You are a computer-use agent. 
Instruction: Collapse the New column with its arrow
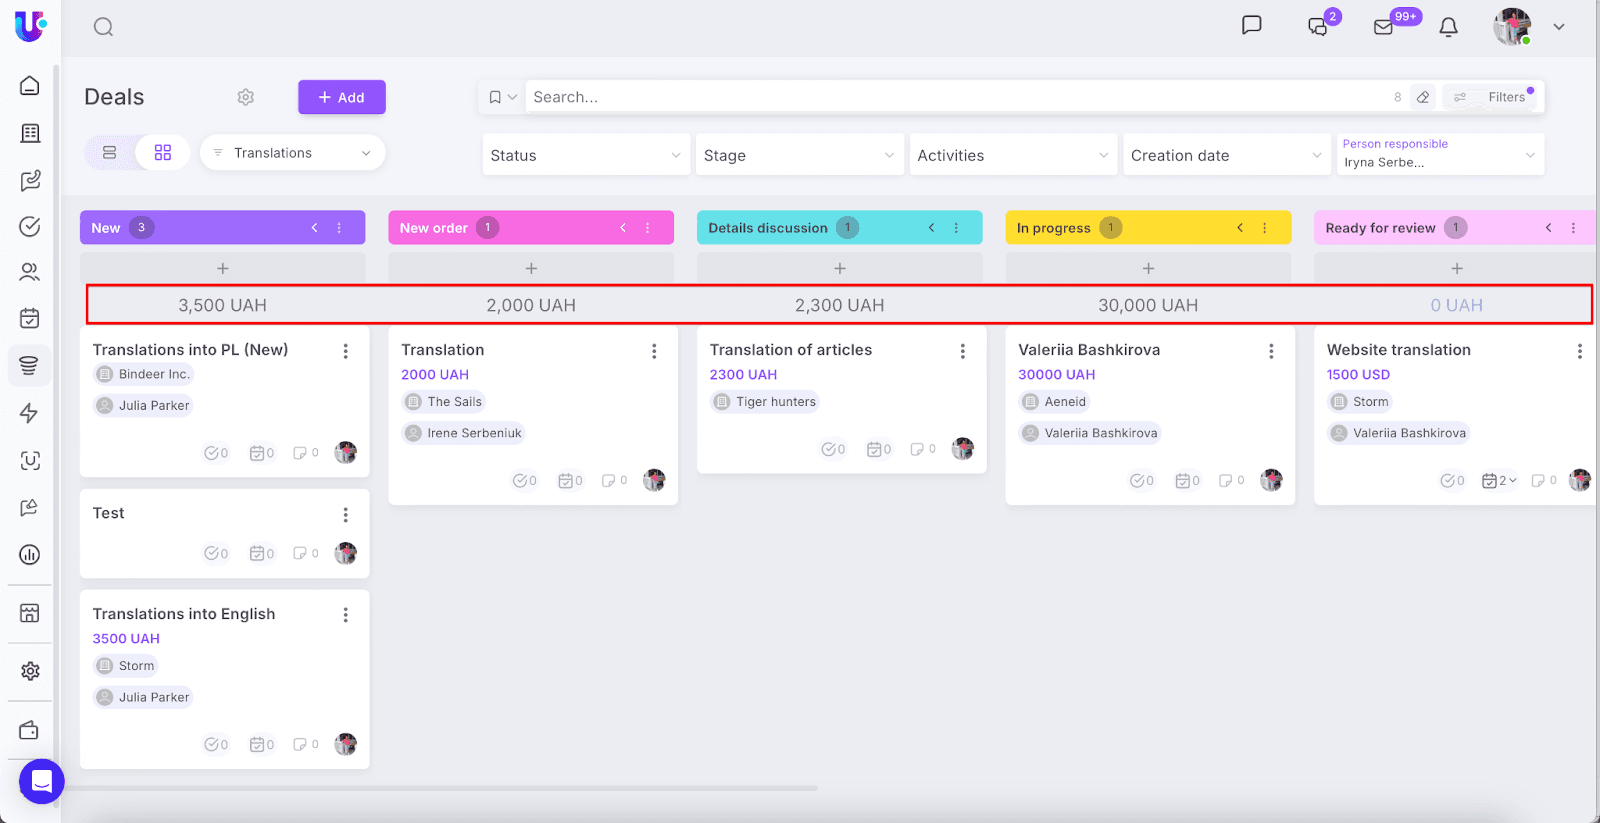click(x=314, y=228)
